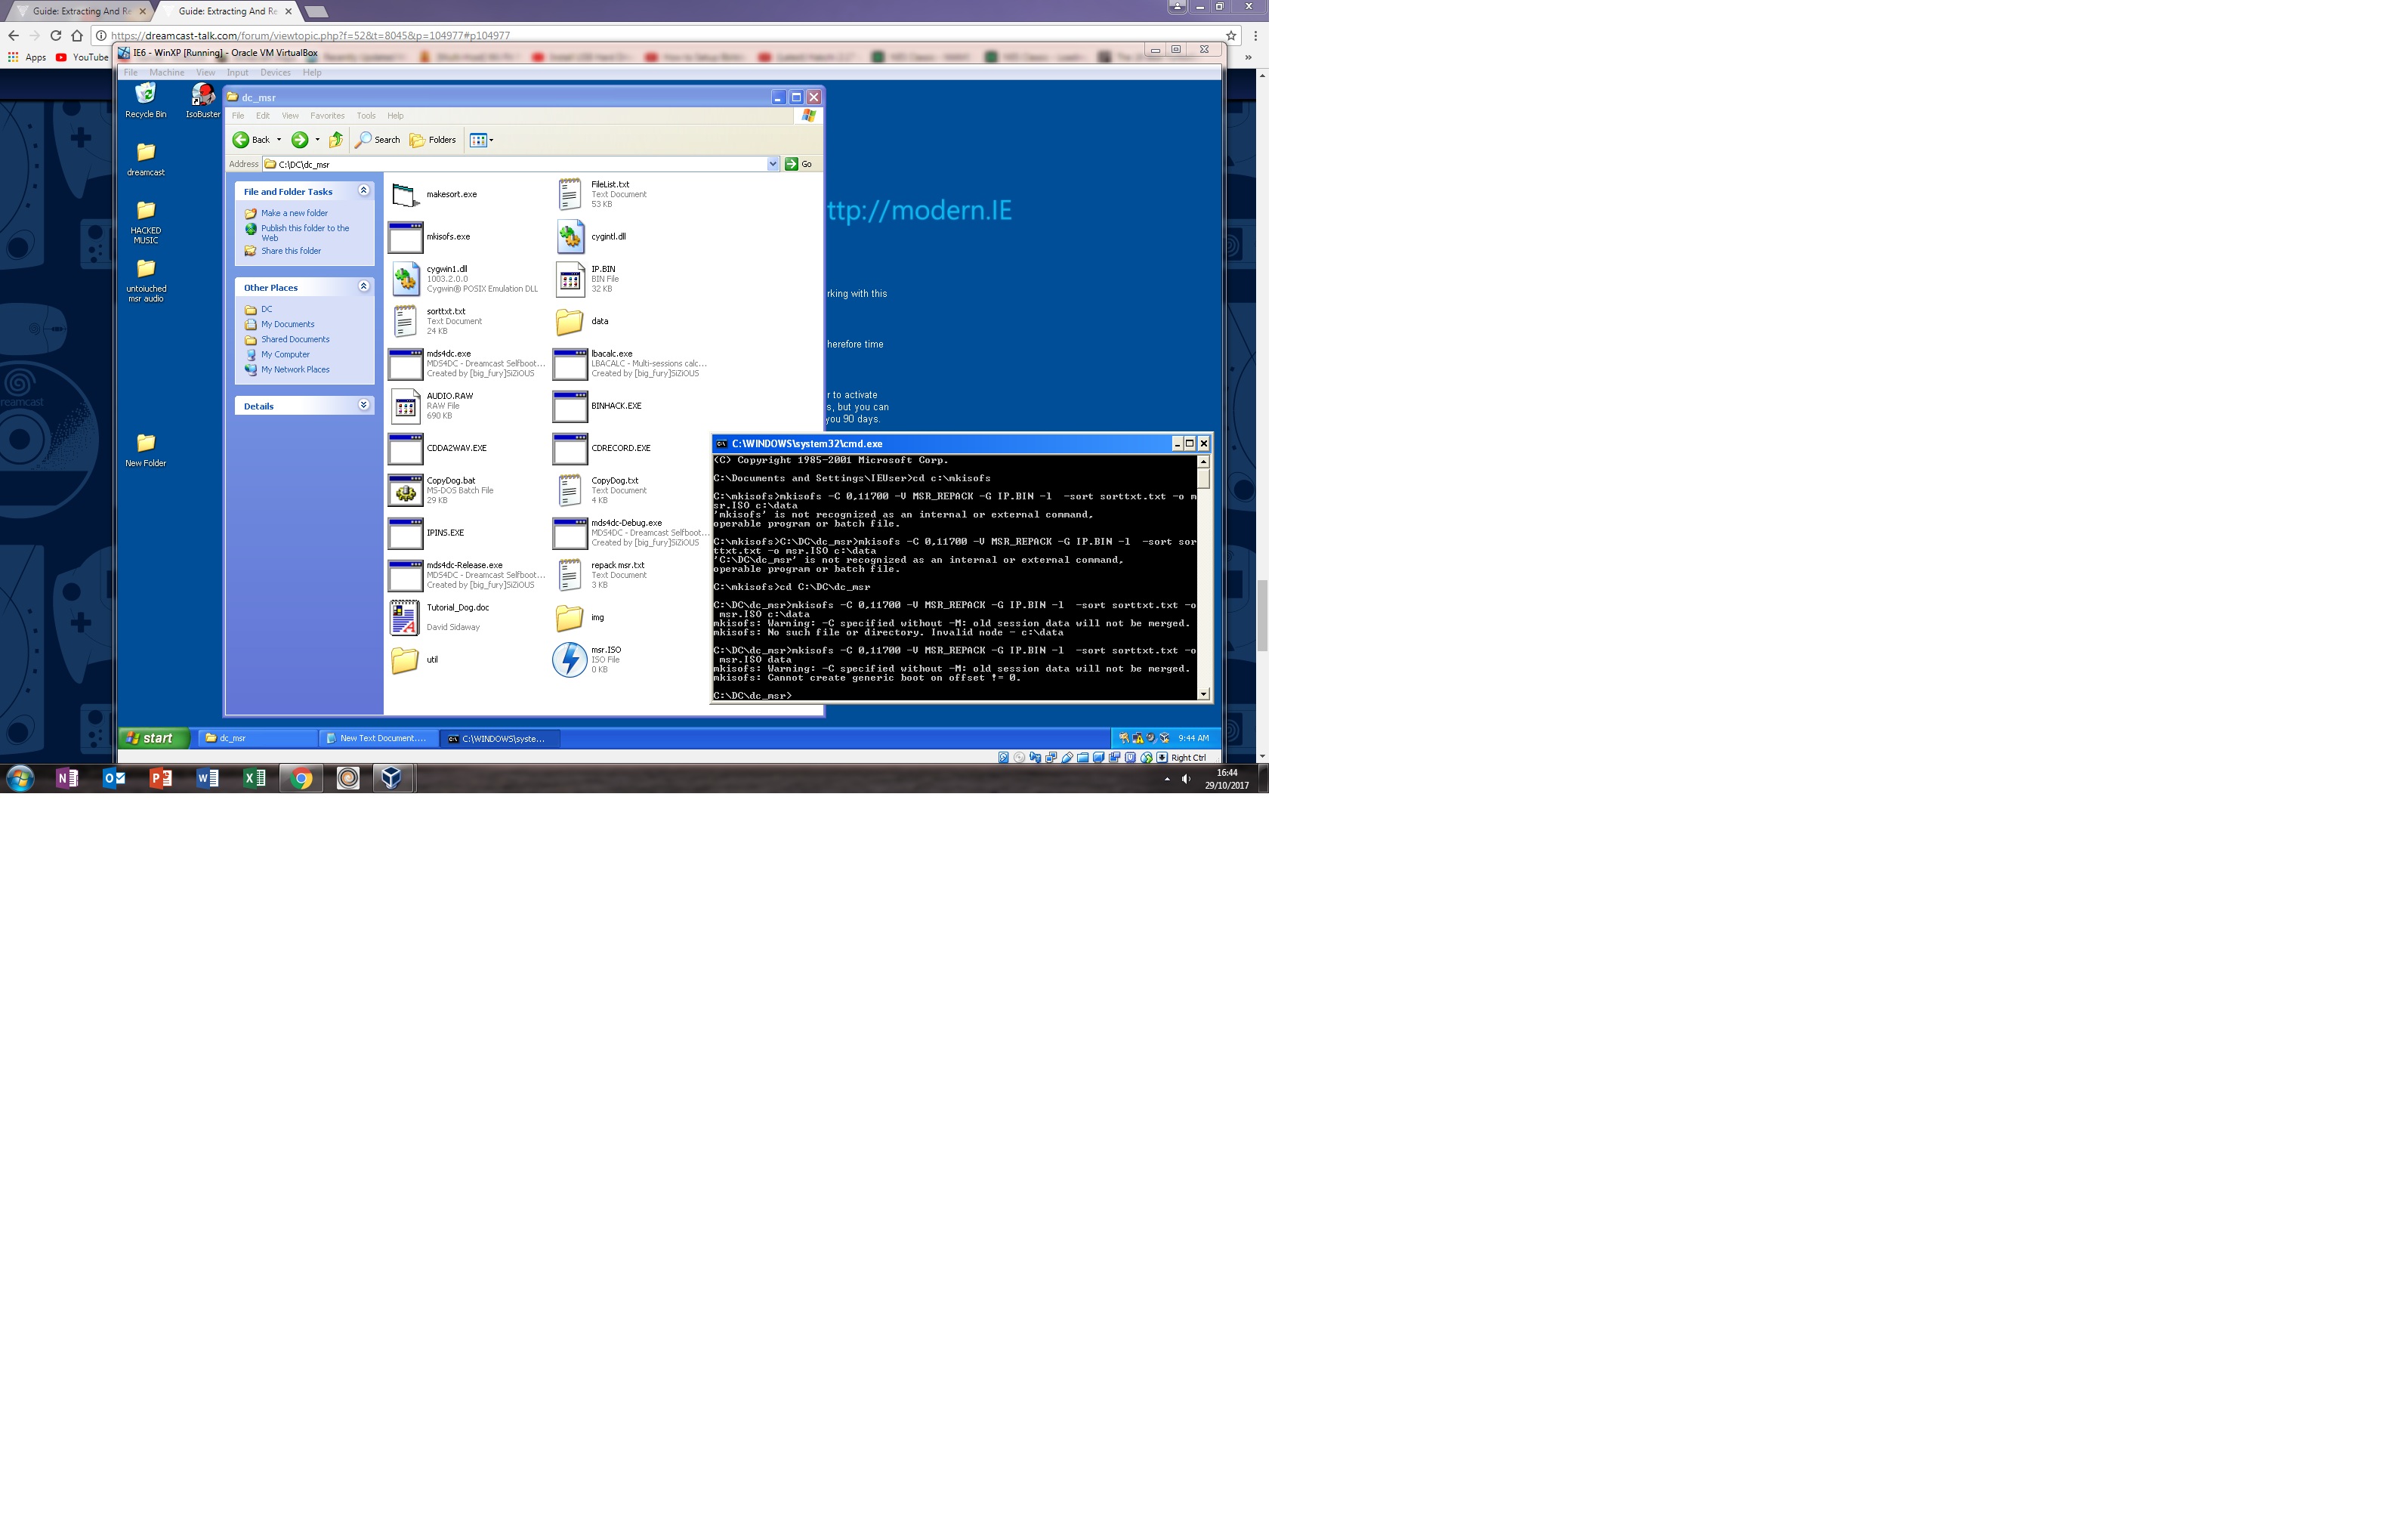
Task: Collapse the File and Folder Tasks panel
Action: coord(364,191)
